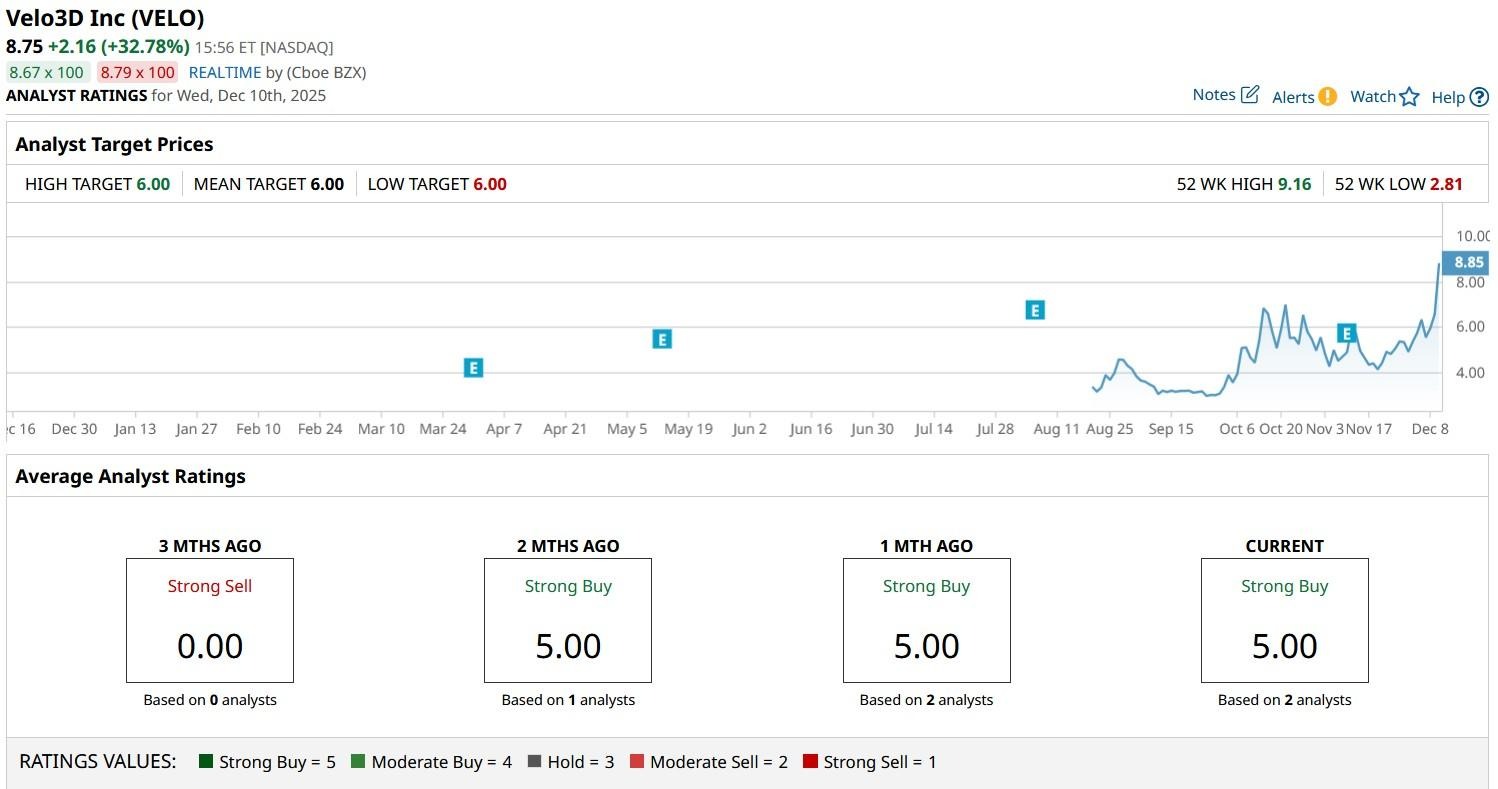Screen dimensions: 1498x789
Task: Click the Watch star icon
Action: 1409,97
